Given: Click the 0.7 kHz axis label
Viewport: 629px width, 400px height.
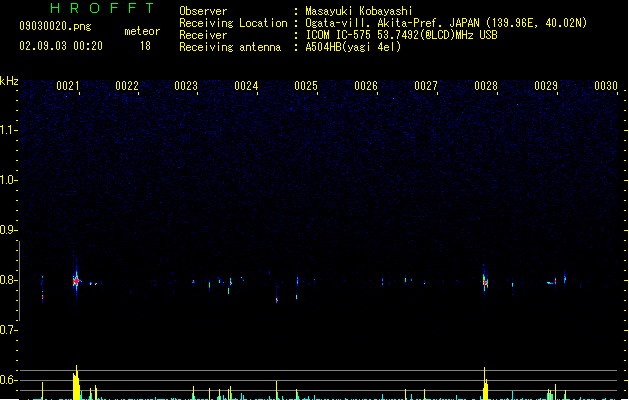Looking at the screenshot, I should coord(8,330).
